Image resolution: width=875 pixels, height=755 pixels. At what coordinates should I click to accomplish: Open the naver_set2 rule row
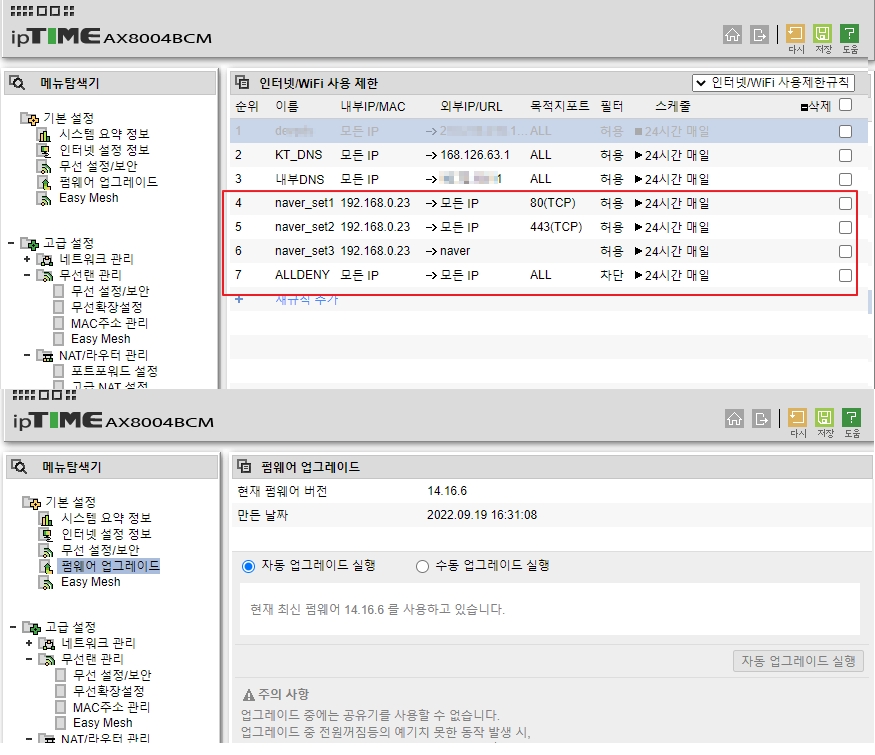pos(549,227)
